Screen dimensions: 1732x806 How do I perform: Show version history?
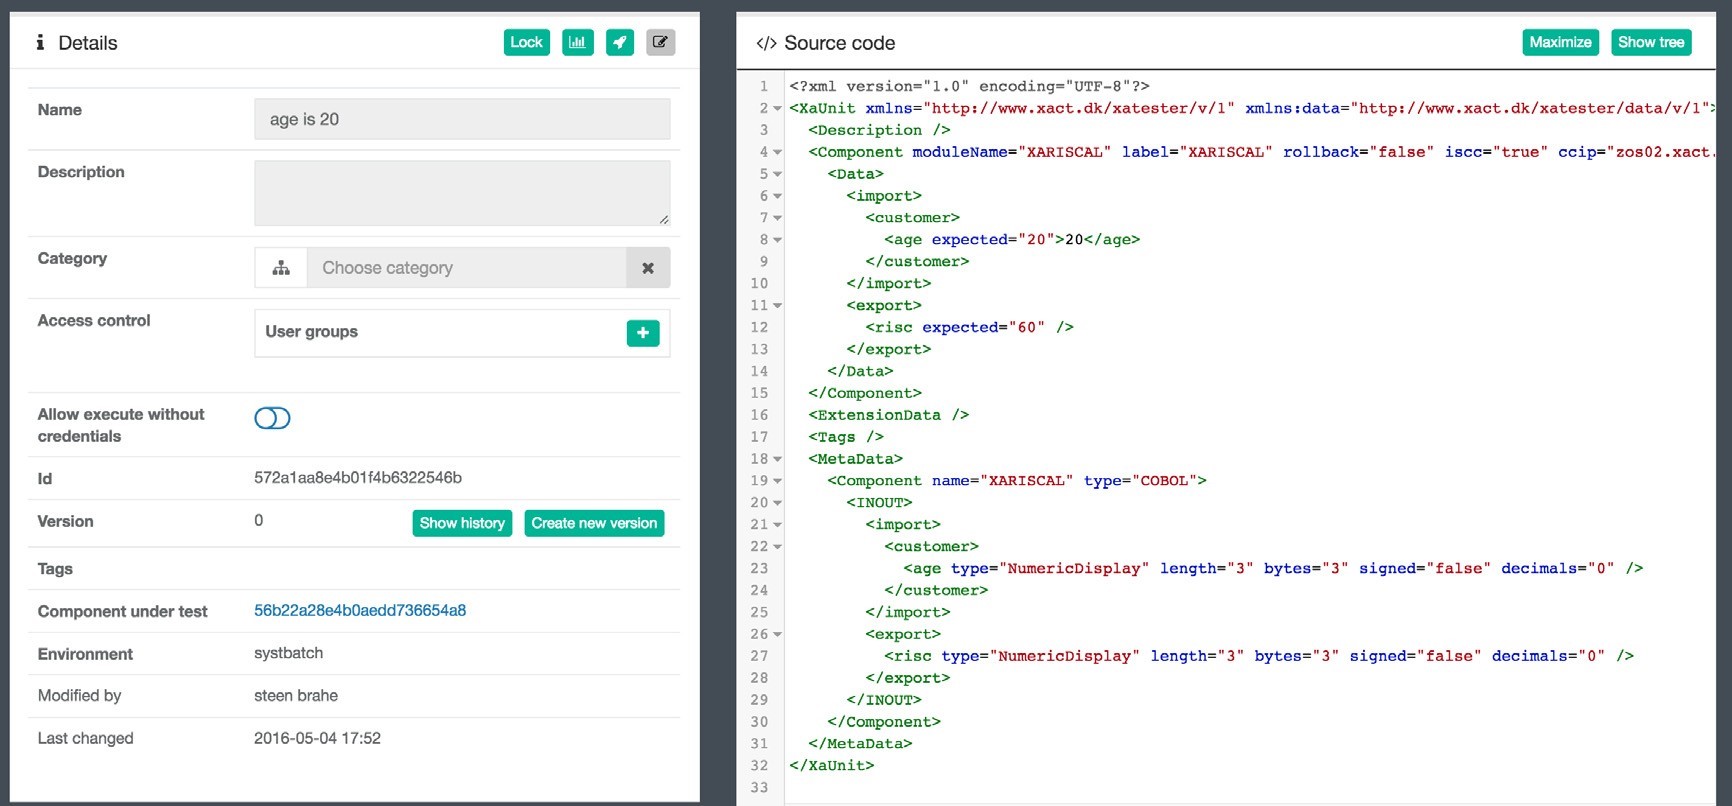click(462, 523)
